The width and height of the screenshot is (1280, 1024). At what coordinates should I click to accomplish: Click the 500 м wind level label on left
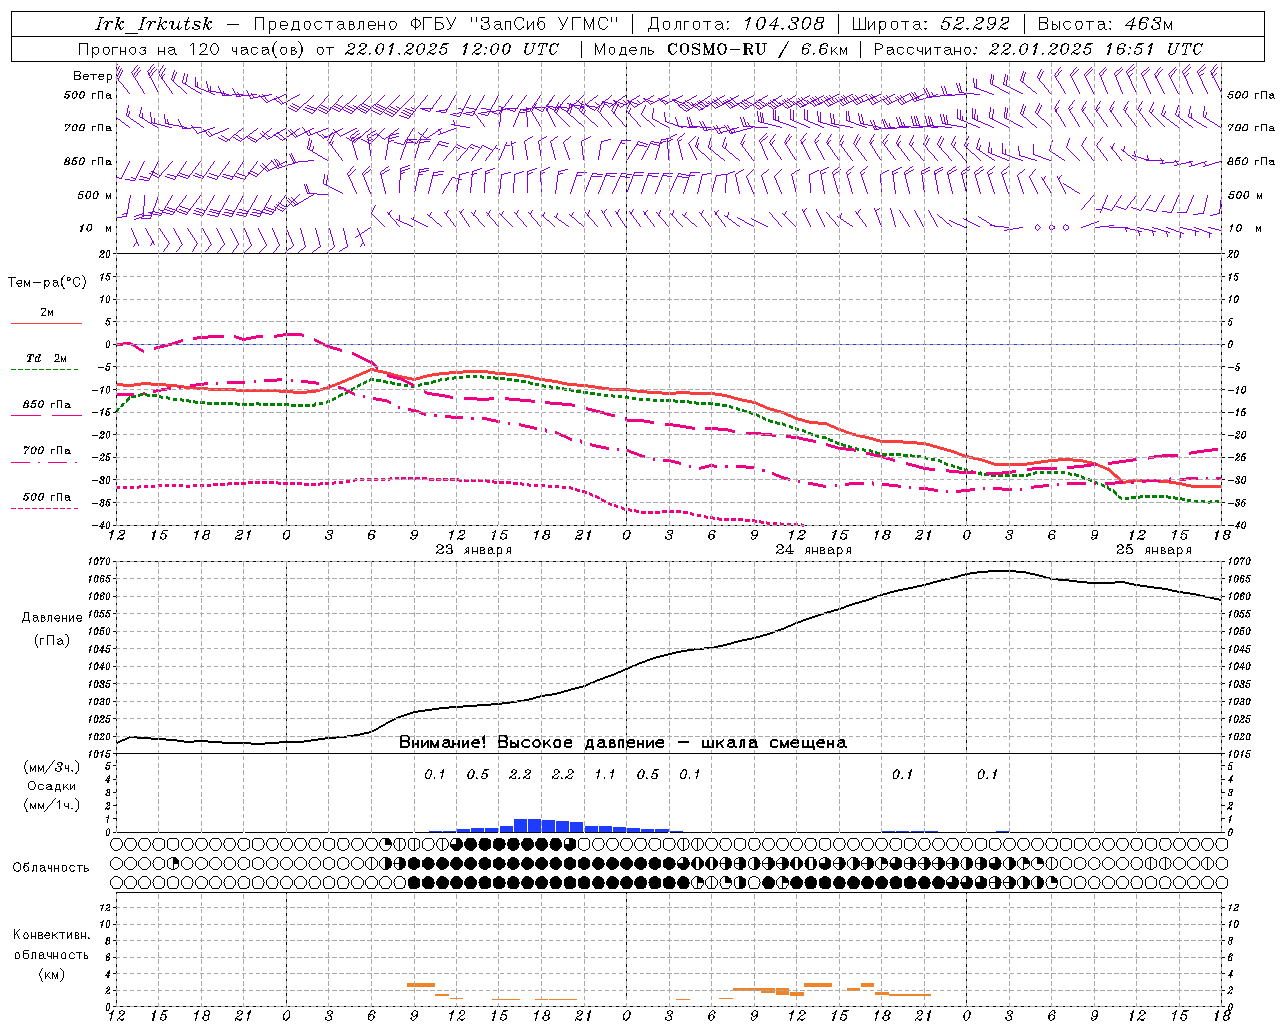[x=95, y=195]
